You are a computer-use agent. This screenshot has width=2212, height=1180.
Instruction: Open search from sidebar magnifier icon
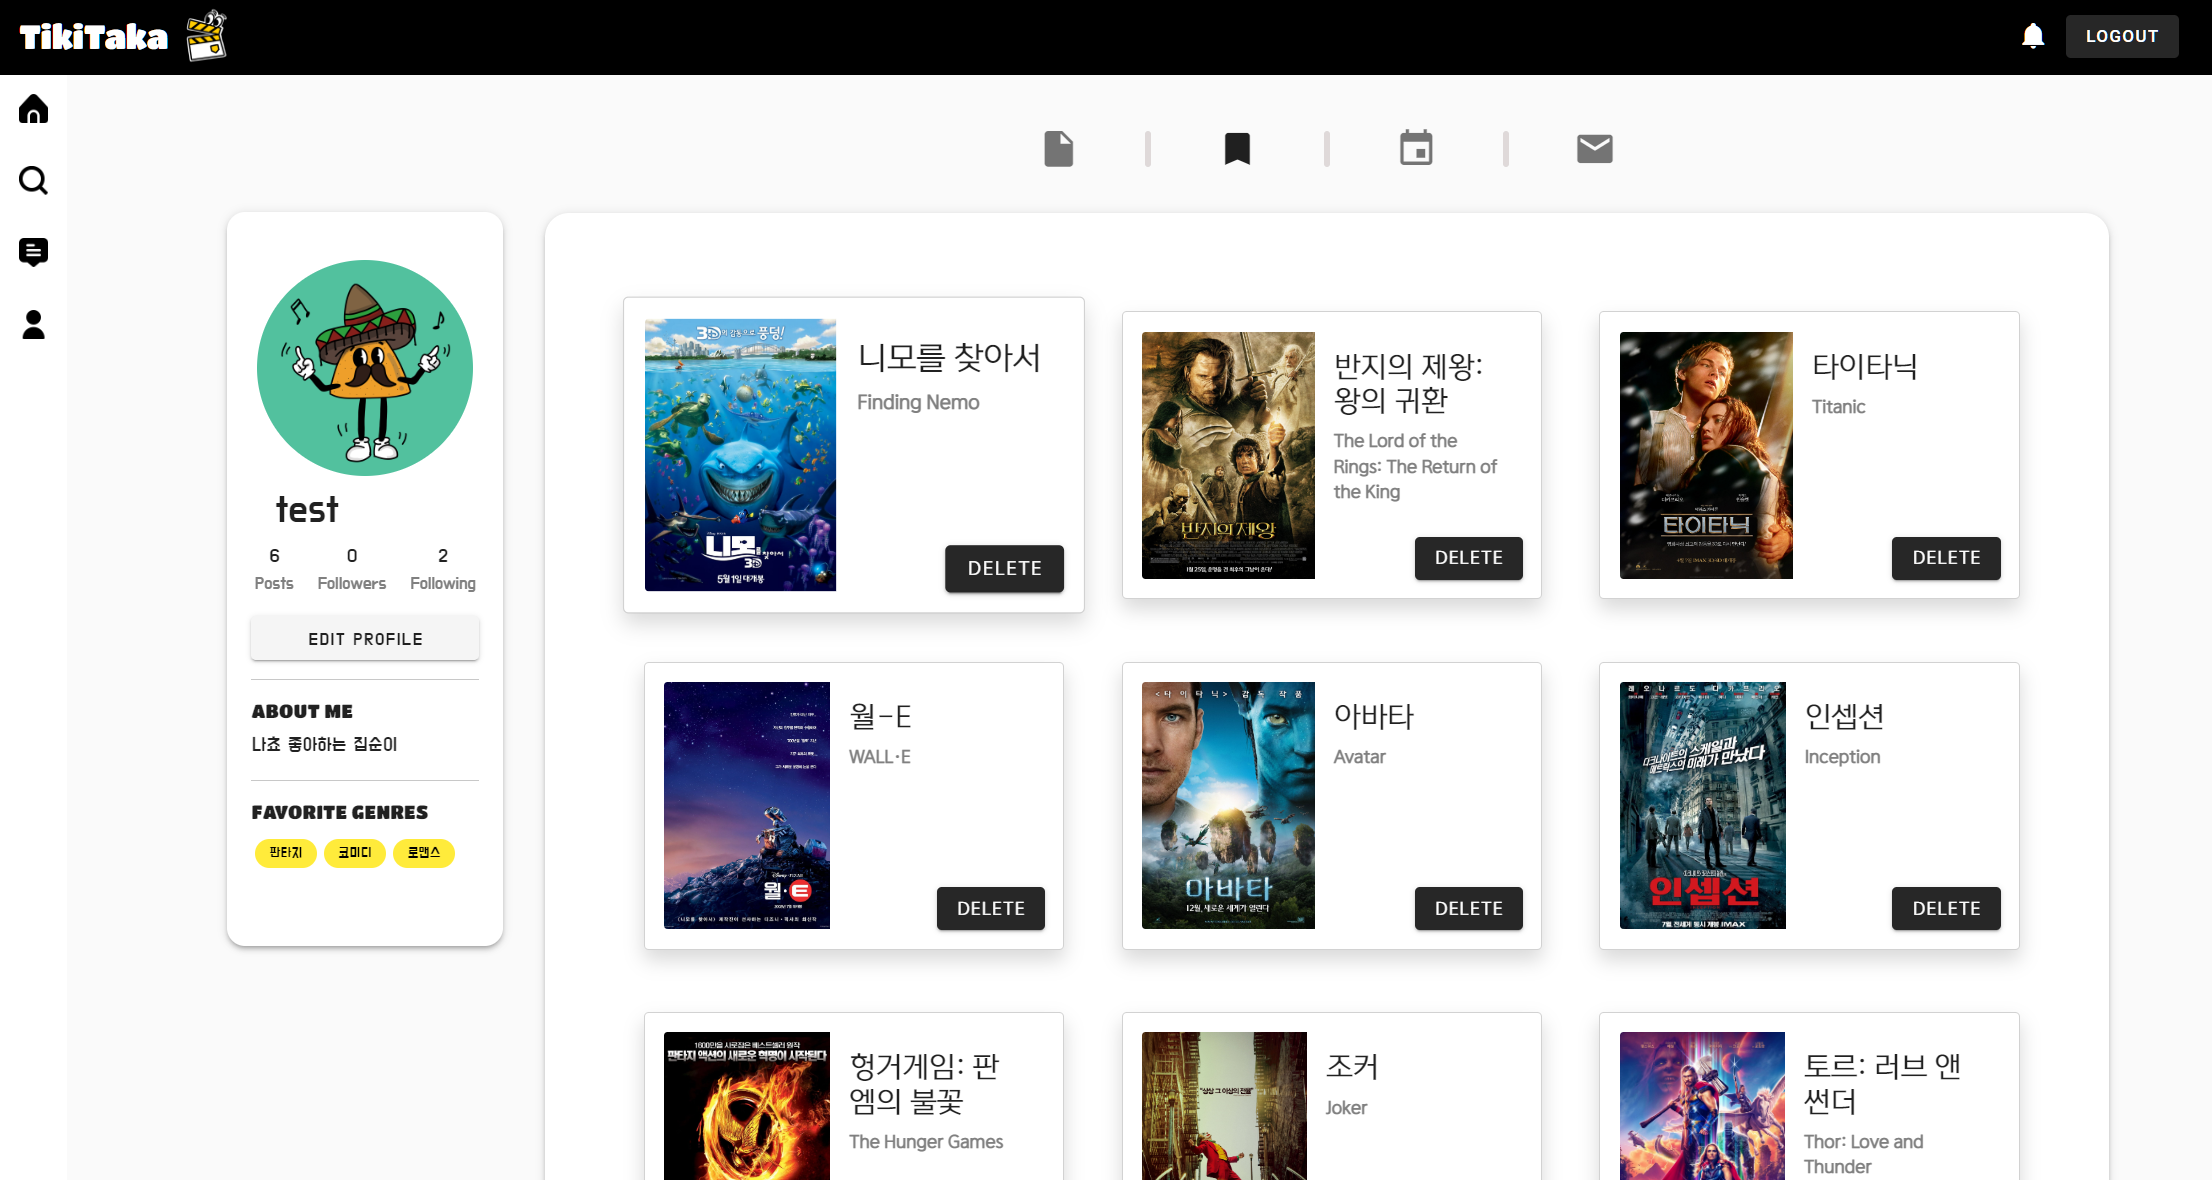click(33, 181)
